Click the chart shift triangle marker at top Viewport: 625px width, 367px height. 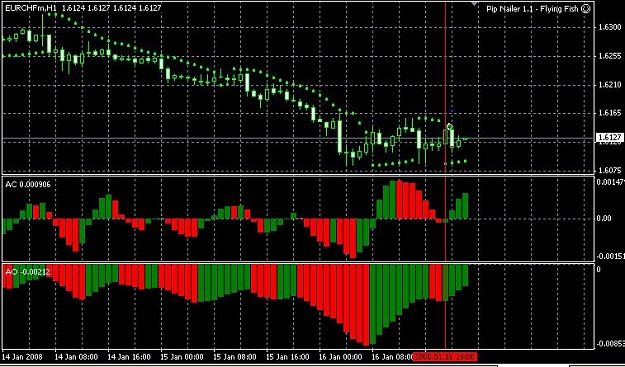474,3
